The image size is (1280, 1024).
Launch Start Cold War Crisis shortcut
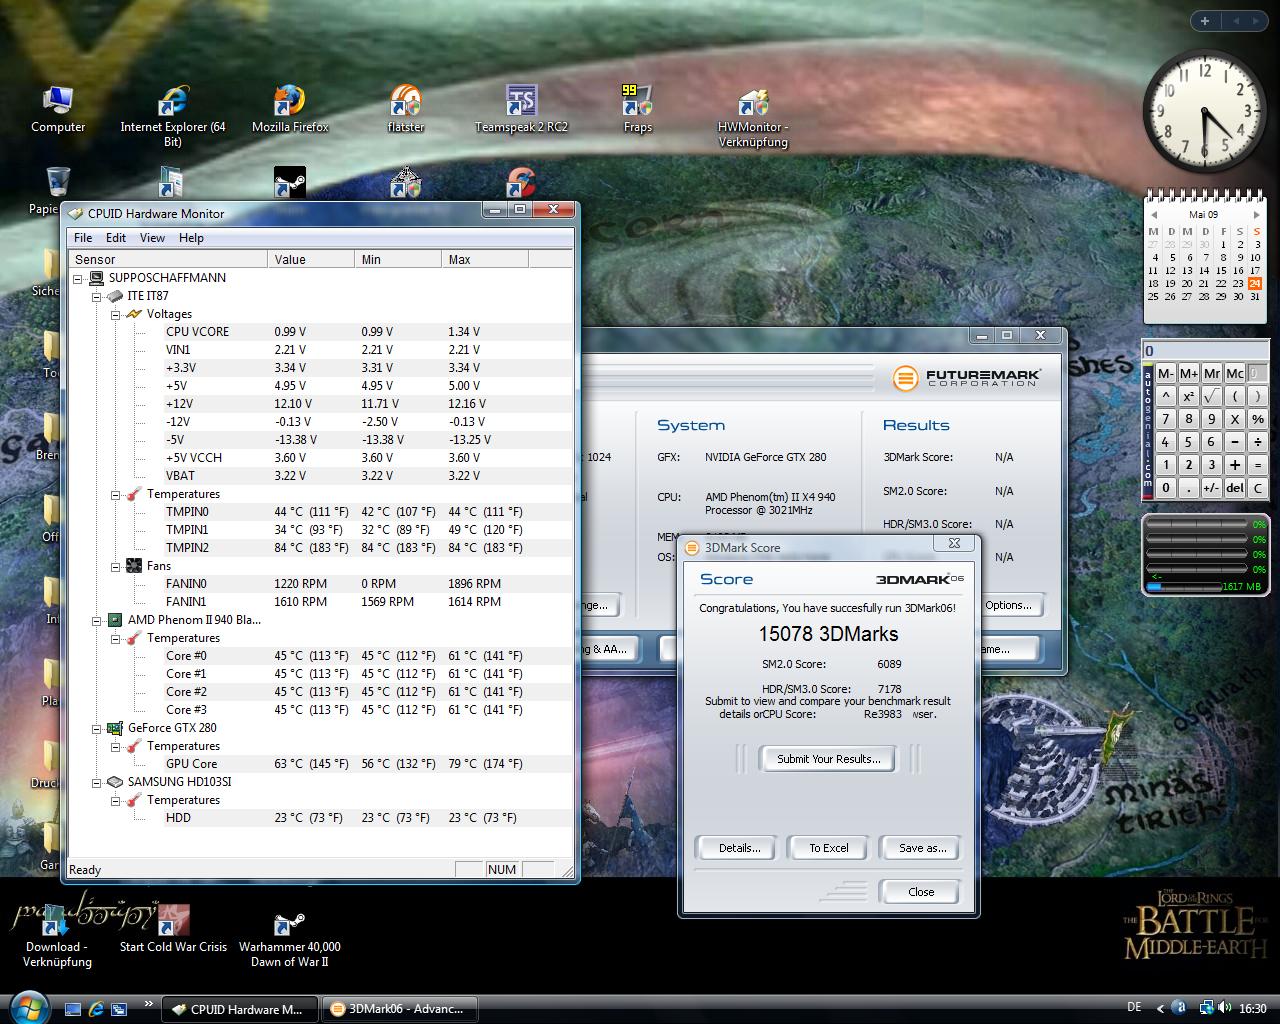click(x=173, y=928)
